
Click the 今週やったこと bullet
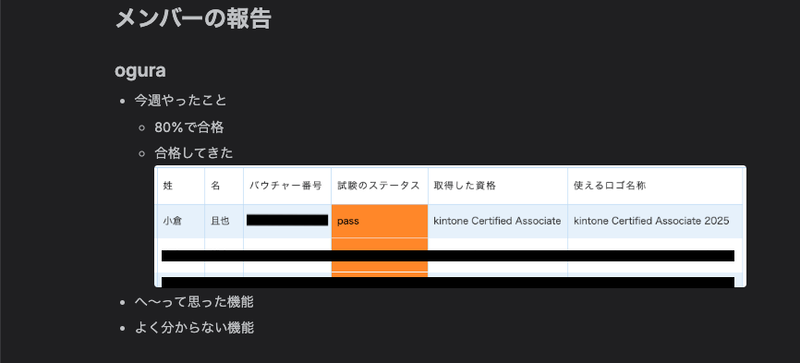[x=180, y=100]
